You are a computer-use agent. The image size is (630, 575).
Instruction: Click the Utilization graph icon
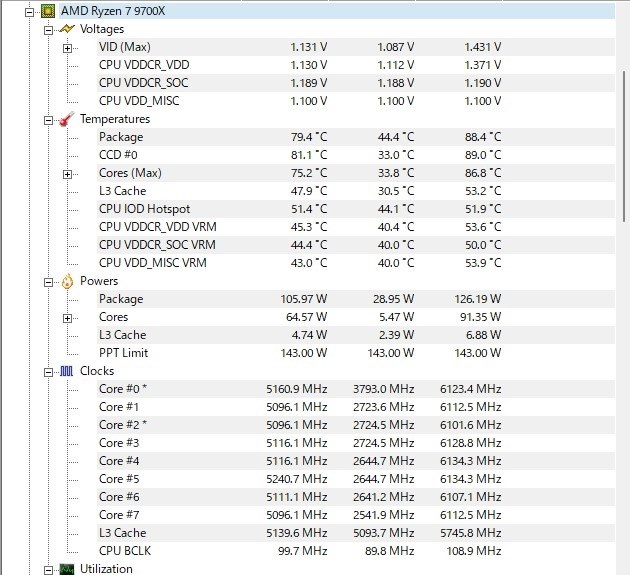[67, 569]
